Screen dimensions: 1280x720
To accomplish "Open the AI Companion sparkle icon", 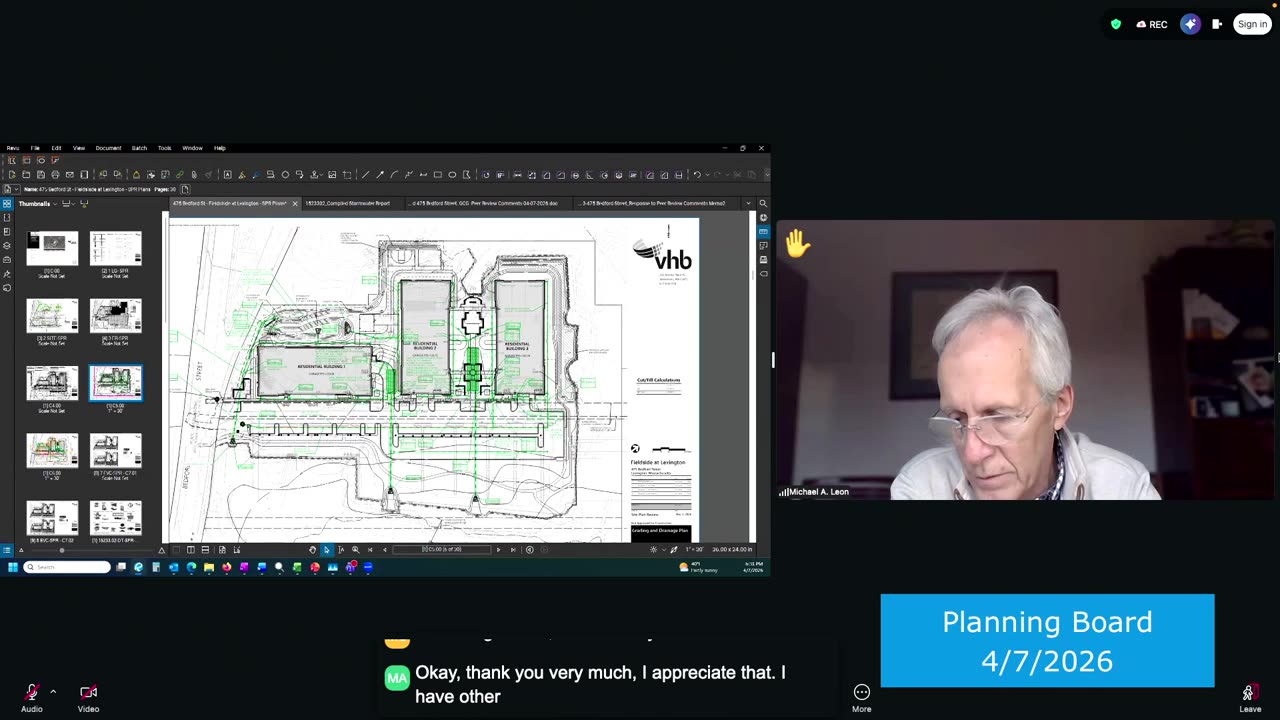I will [x=1190, y=24].
